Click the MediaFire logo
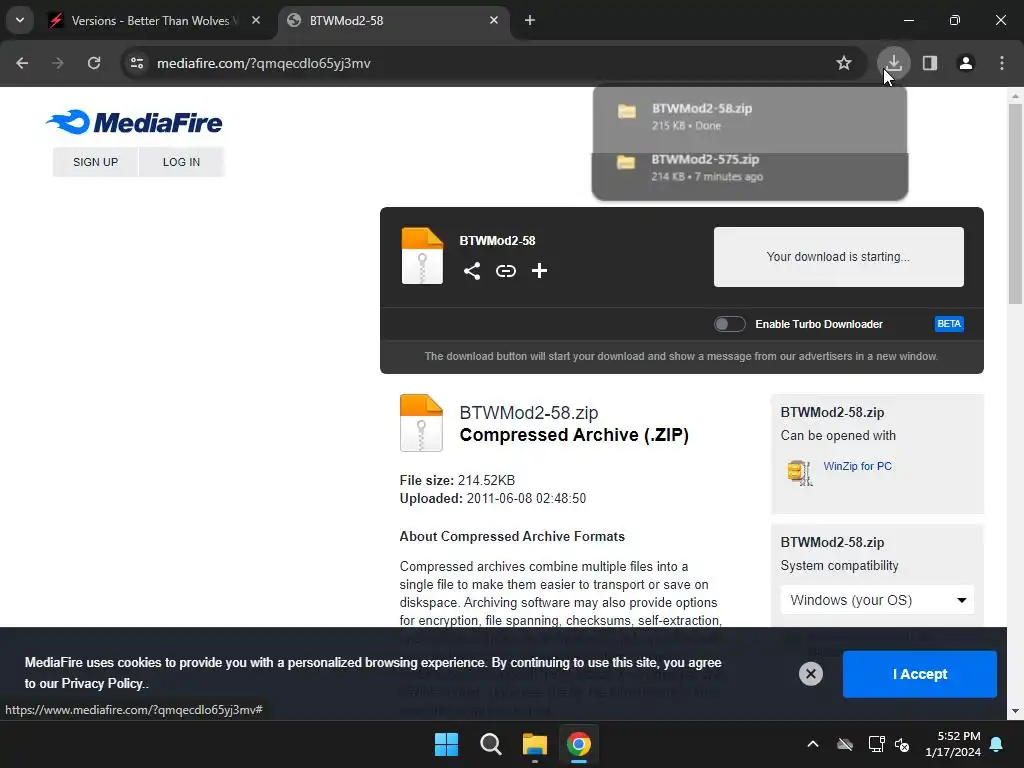 (135, 123)
